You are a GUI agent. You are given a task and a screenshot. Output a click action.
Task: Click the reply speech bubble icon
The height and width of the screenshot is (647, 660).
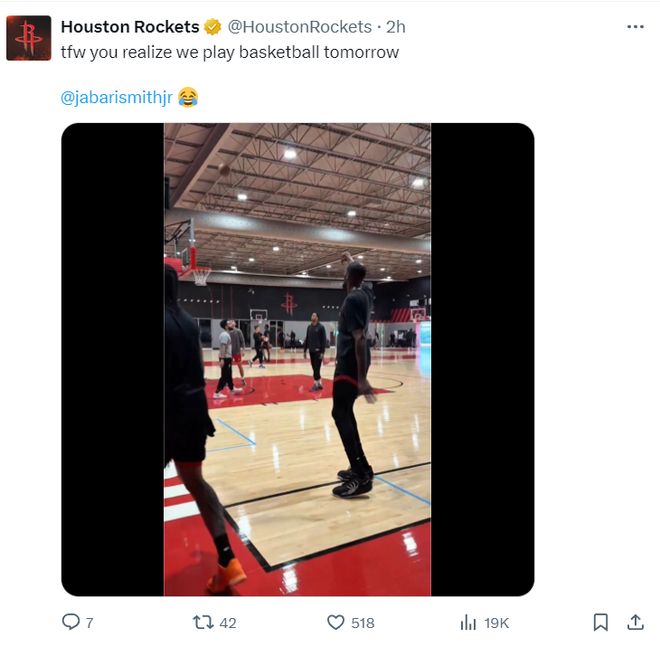coord(70,622)
